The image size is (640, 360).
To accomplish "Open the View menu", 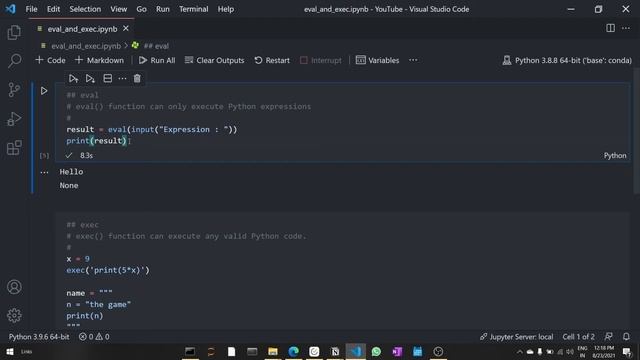I will coord(118,9).
